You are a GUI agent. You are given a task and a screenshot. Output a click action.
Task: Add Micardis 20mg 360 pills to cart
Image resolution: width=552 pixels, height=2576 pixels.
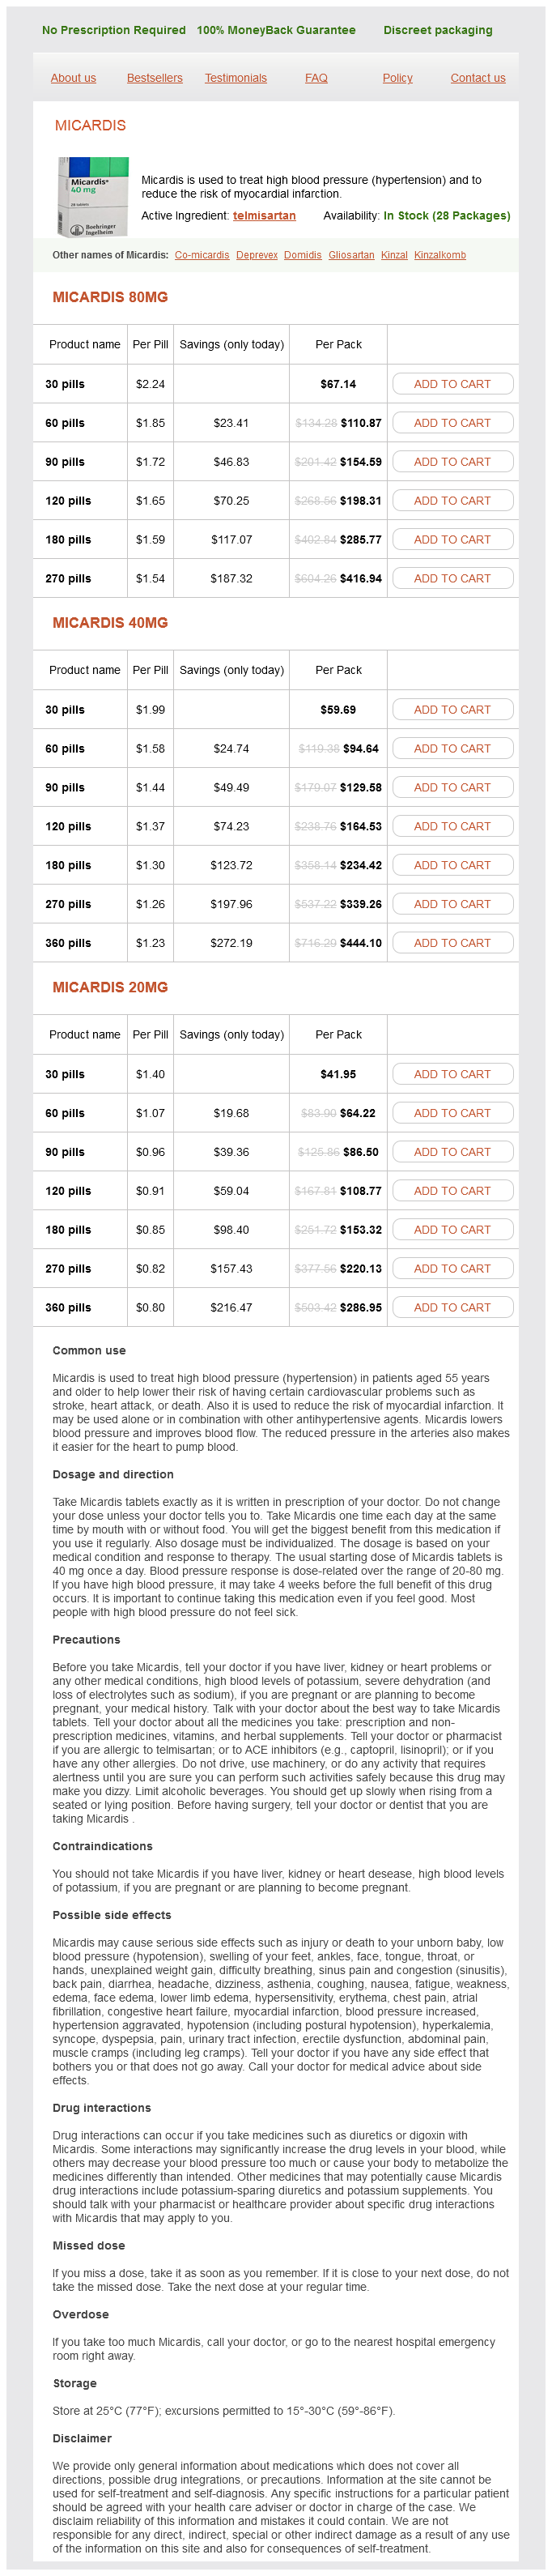452,1307
